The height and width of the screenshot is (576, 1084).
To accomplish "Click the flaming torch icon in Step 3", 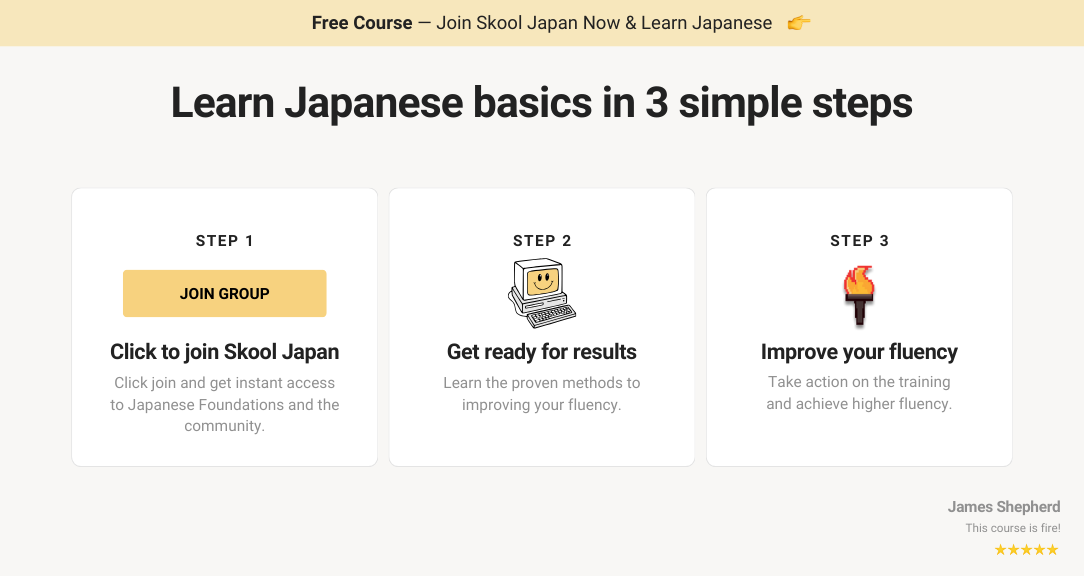I will pos(859,295).
